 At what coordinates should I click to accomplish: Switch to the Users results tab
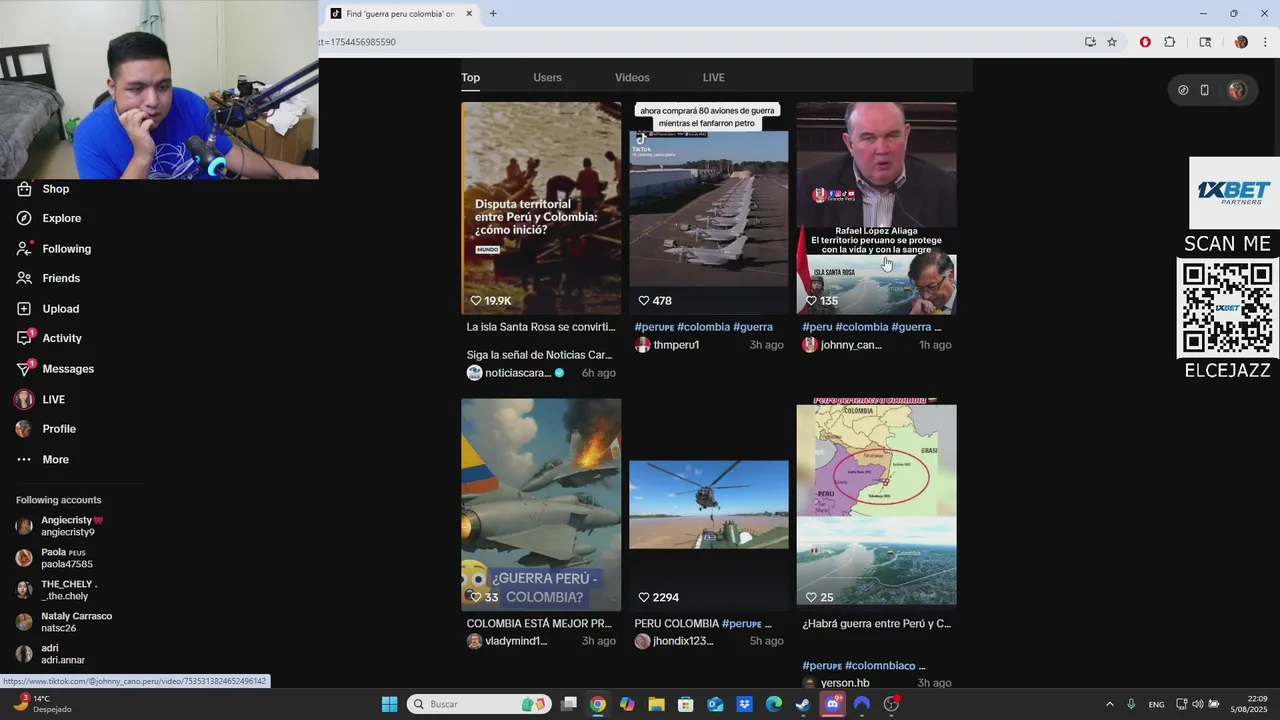pyautogui.click(x=547, y=78)
